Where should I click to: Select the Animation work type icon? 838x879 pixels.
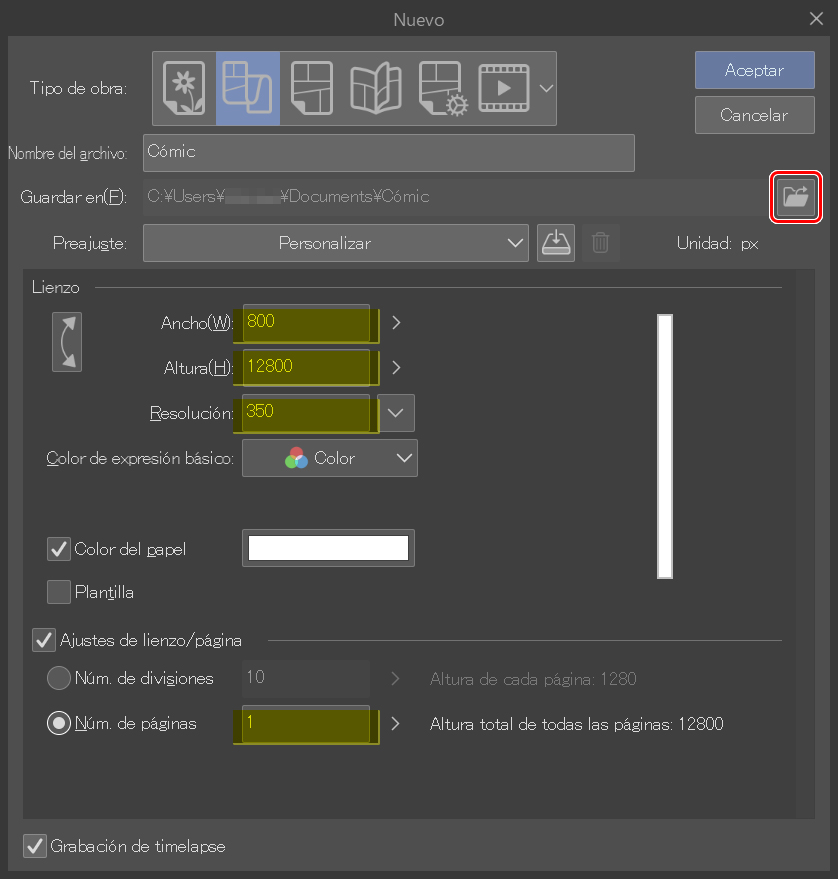tap(505, 88)
